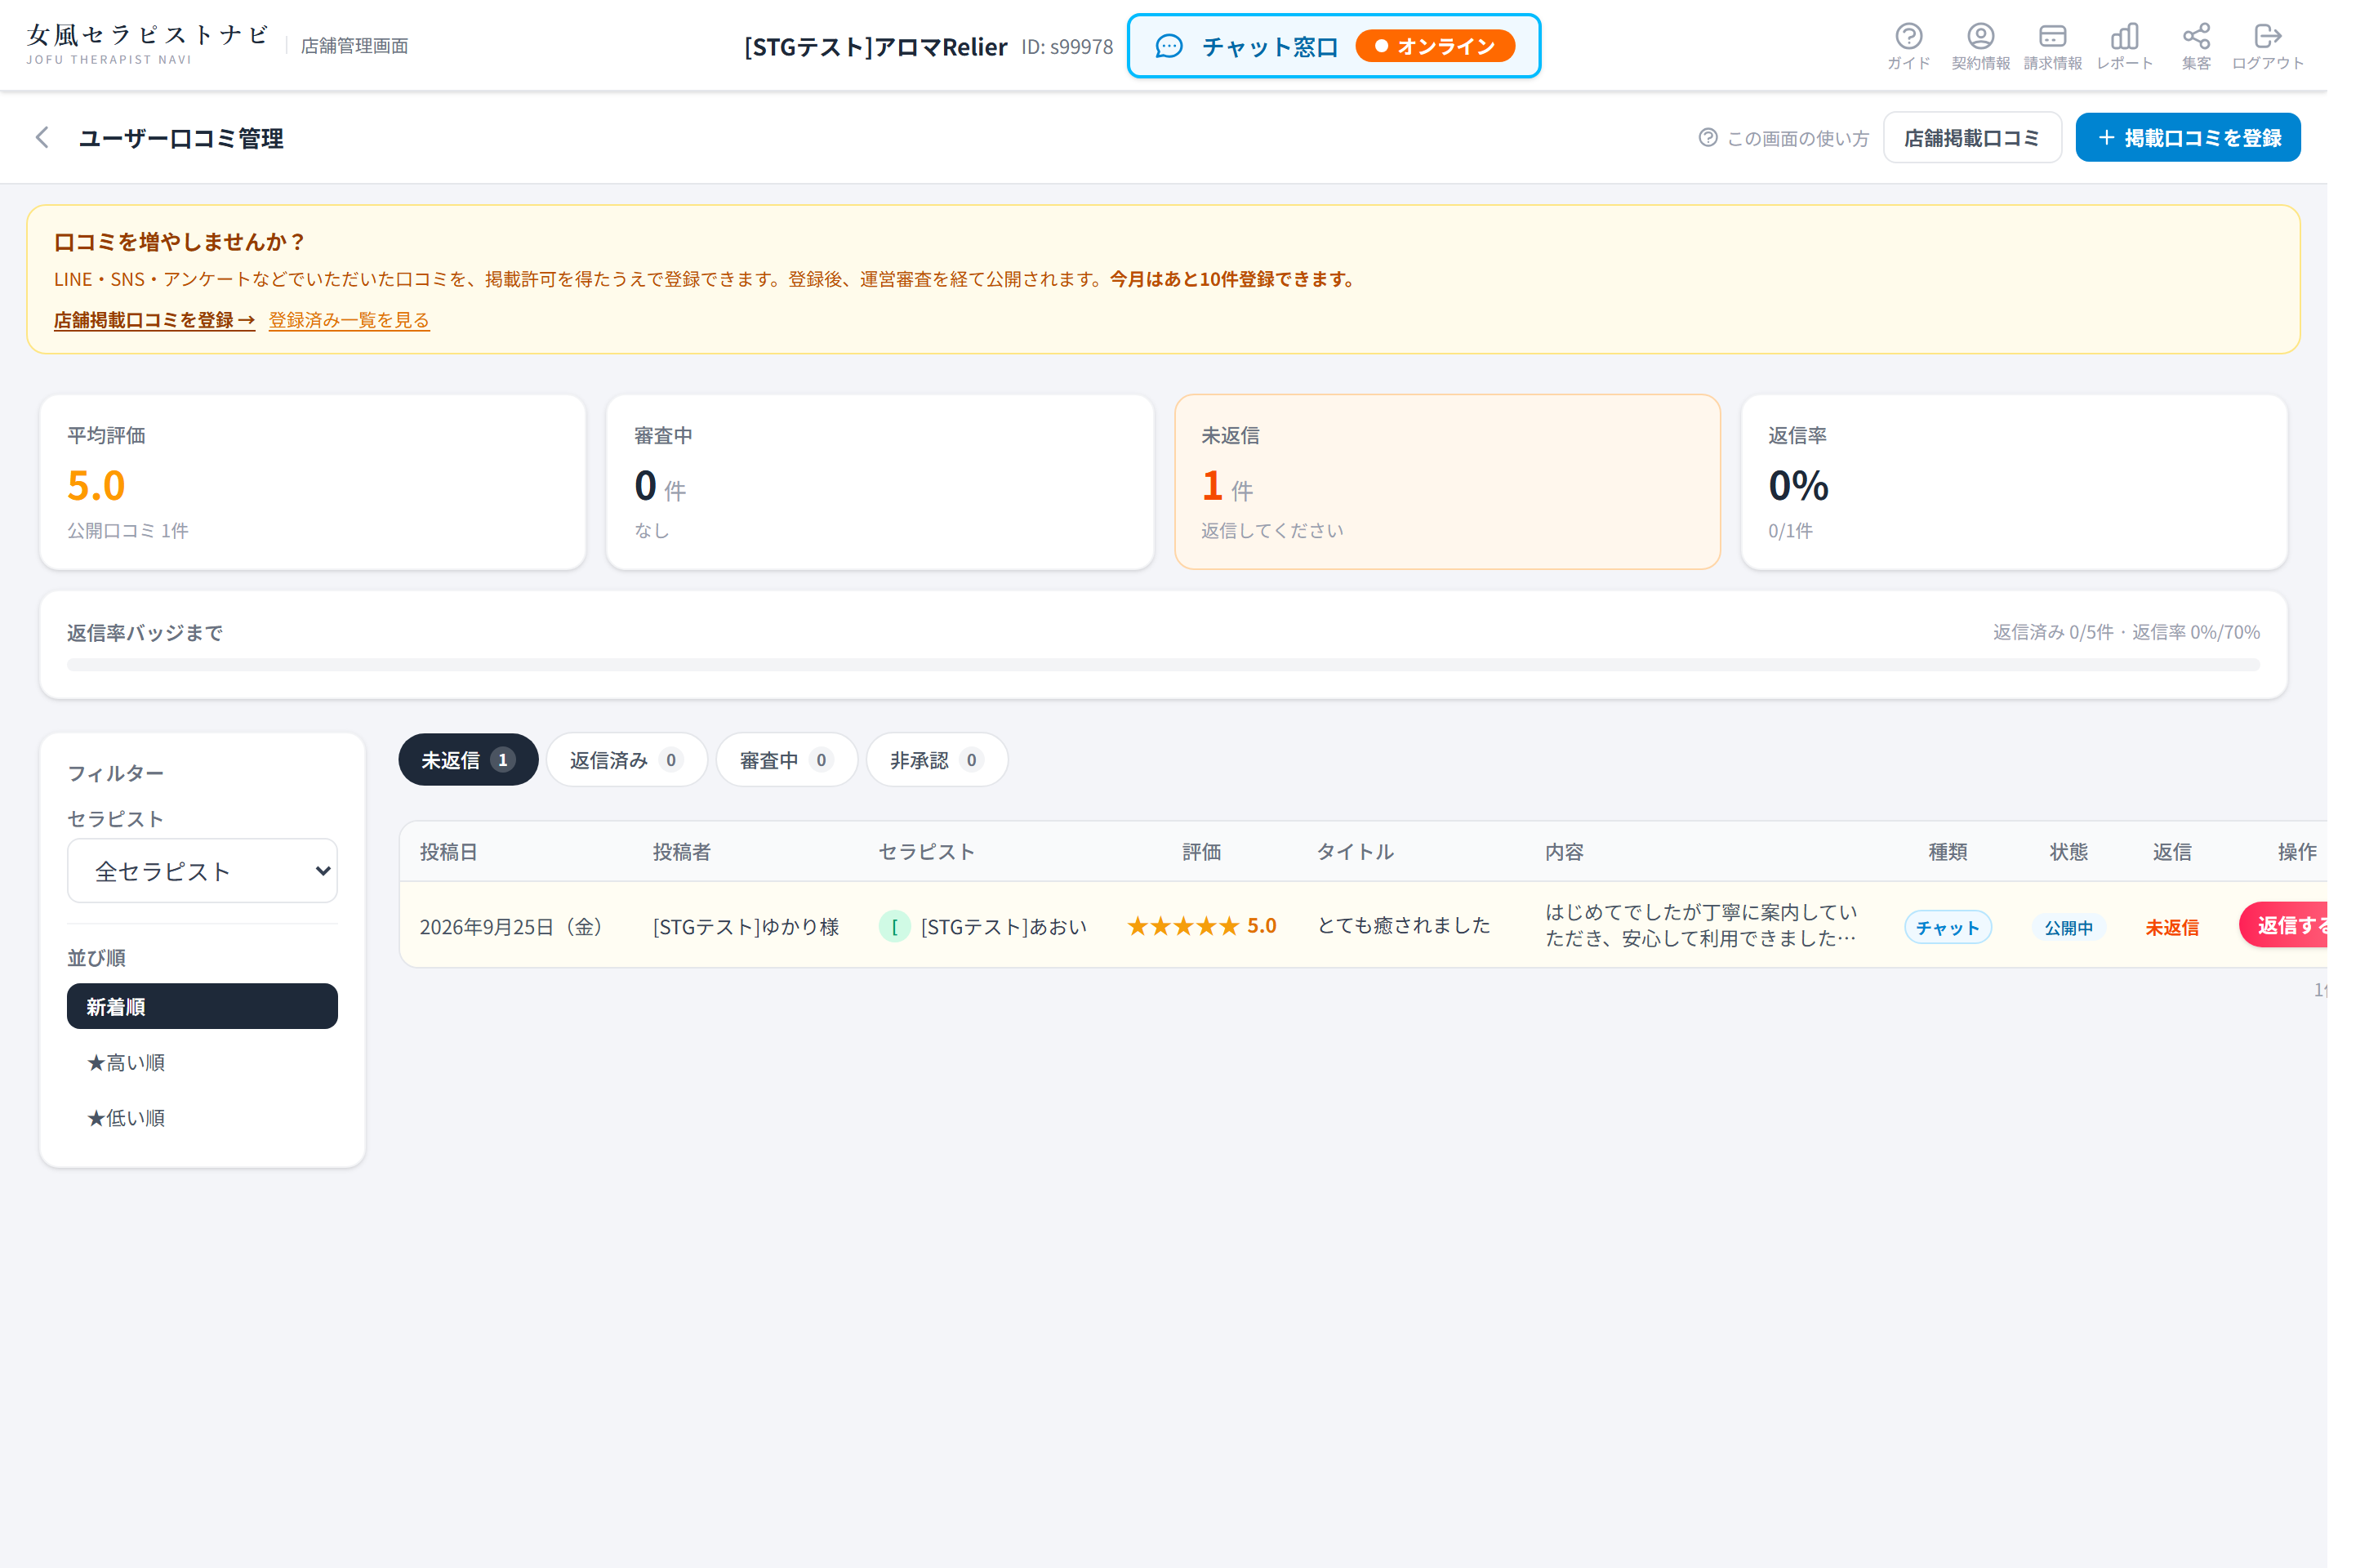The image size is (2378, 1568).
Task: Click the チャット type badge in the row
Action: click(1948, 927)
